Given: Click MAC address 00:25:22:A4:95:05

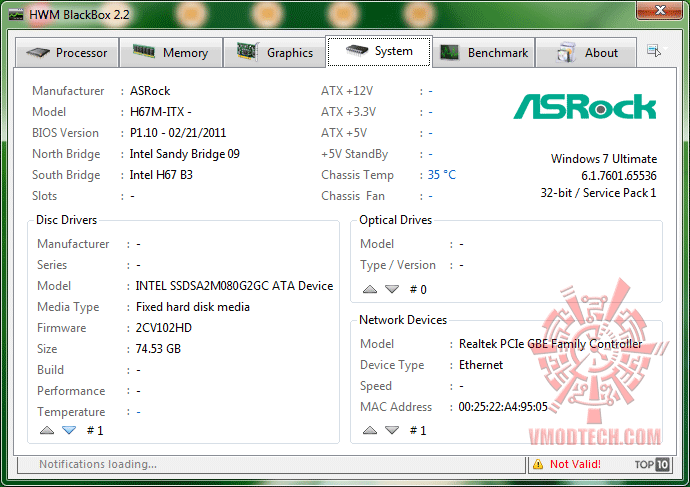Looking at the screenshot, I should 503,407.
